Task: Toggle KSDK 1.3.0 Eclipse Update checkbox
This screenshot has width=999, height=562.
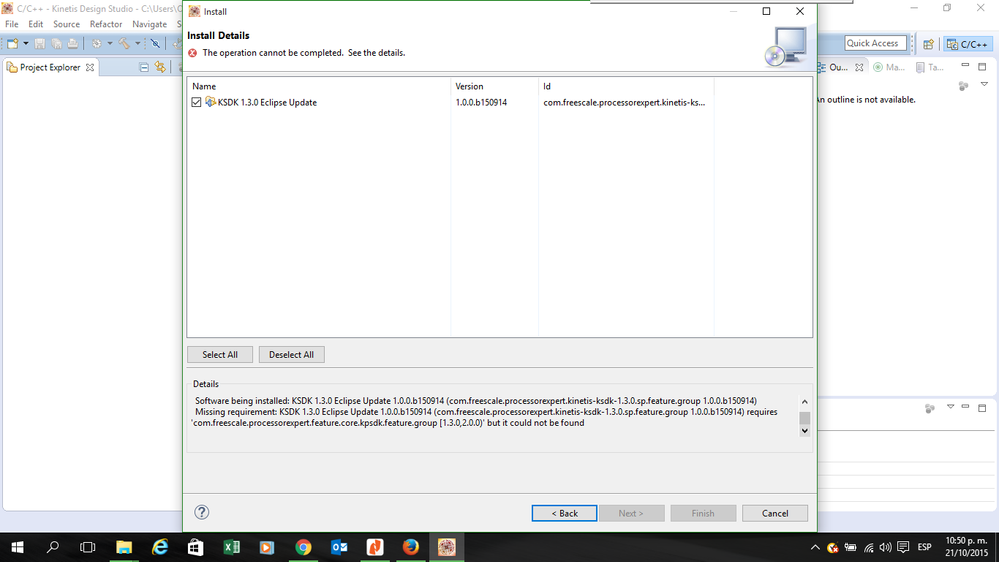Action: [196, 102]
